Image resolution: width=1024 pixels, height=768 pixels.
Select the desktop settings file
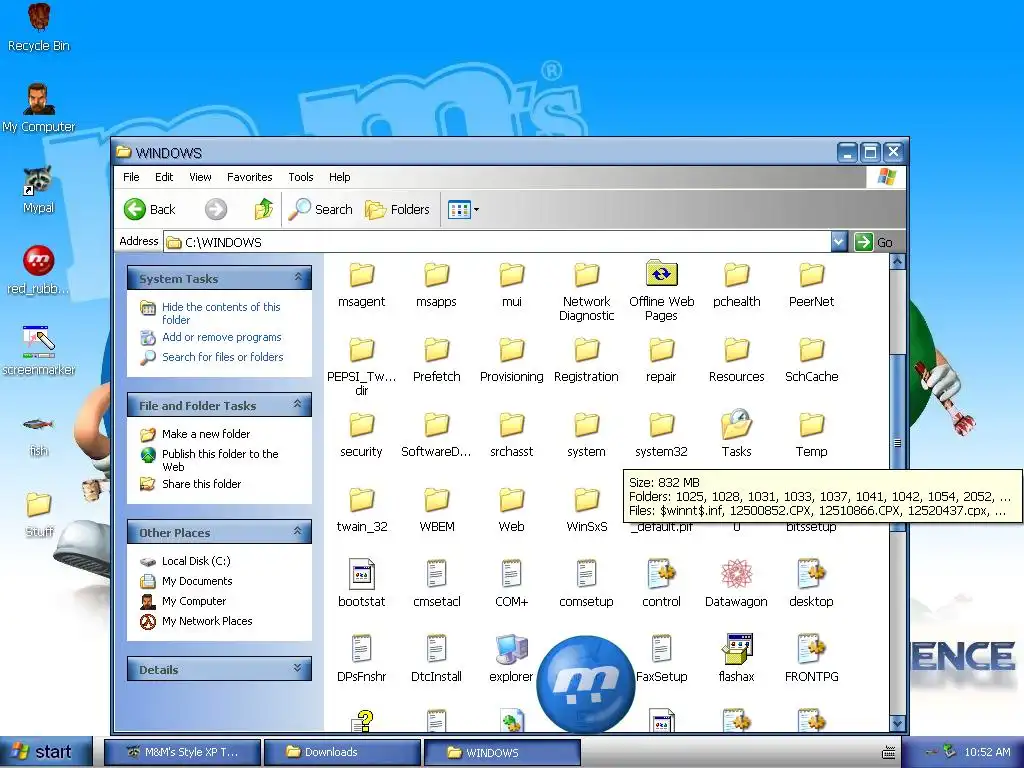[x=811, y=584]
